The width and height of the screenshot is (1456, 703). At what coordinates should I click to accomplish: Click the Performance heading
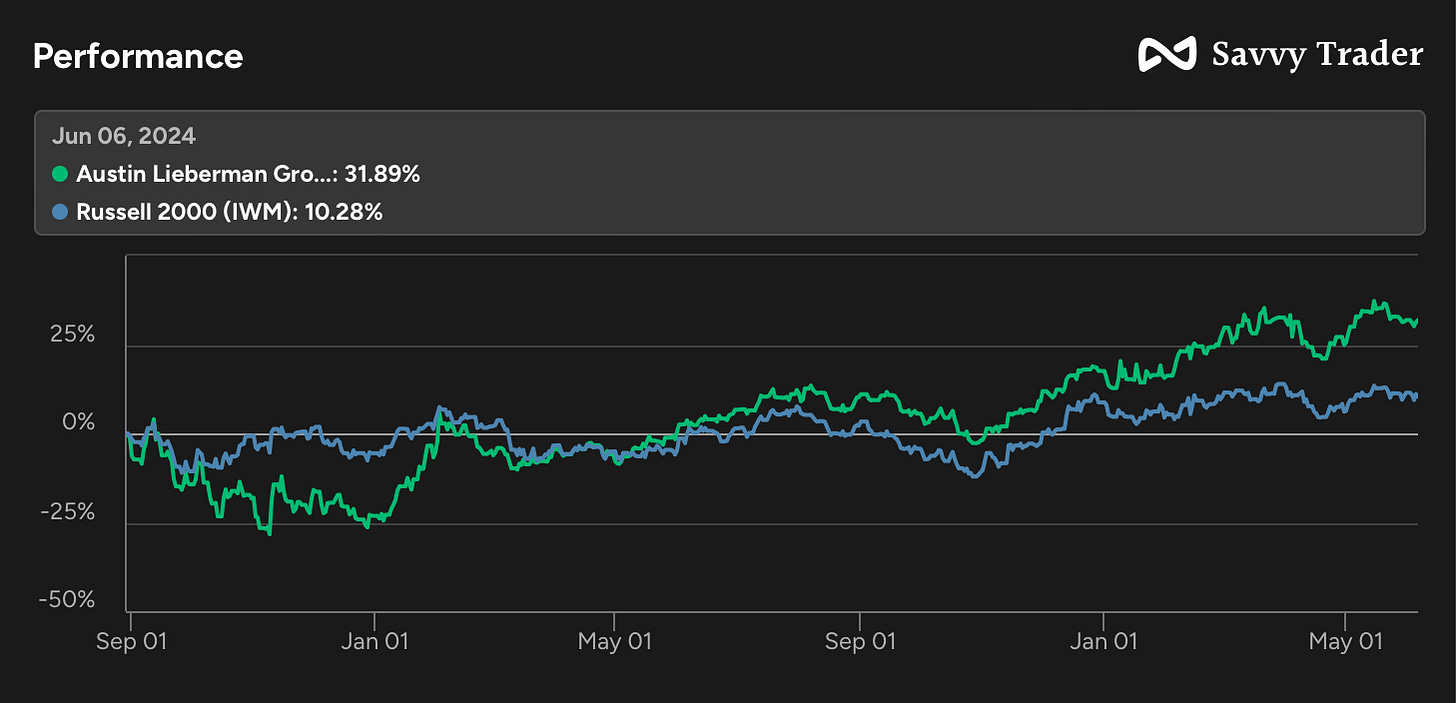pyautogui.click(x=138, y=56)
